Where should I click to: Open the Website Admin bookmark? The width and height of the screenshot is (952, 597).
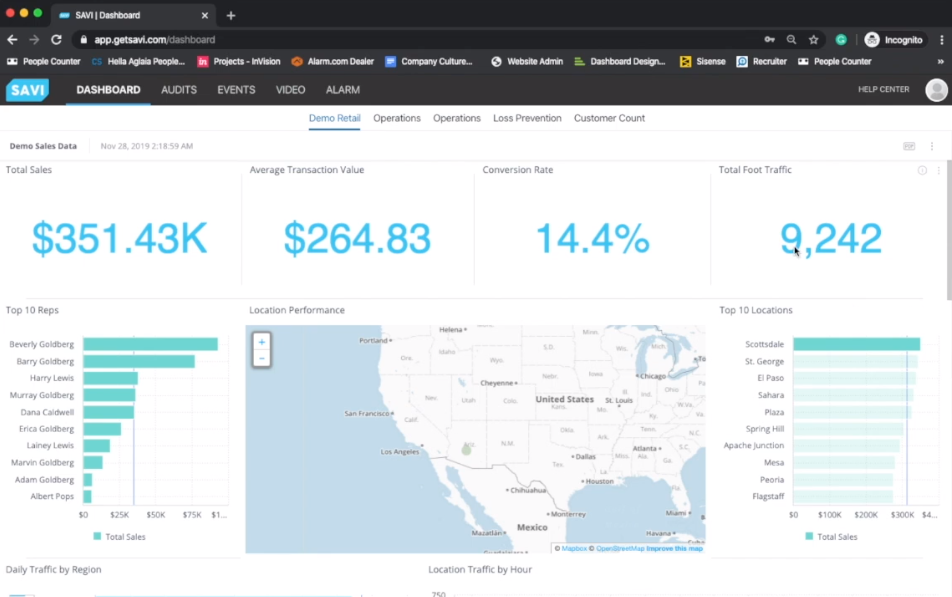tap(527, 61)
